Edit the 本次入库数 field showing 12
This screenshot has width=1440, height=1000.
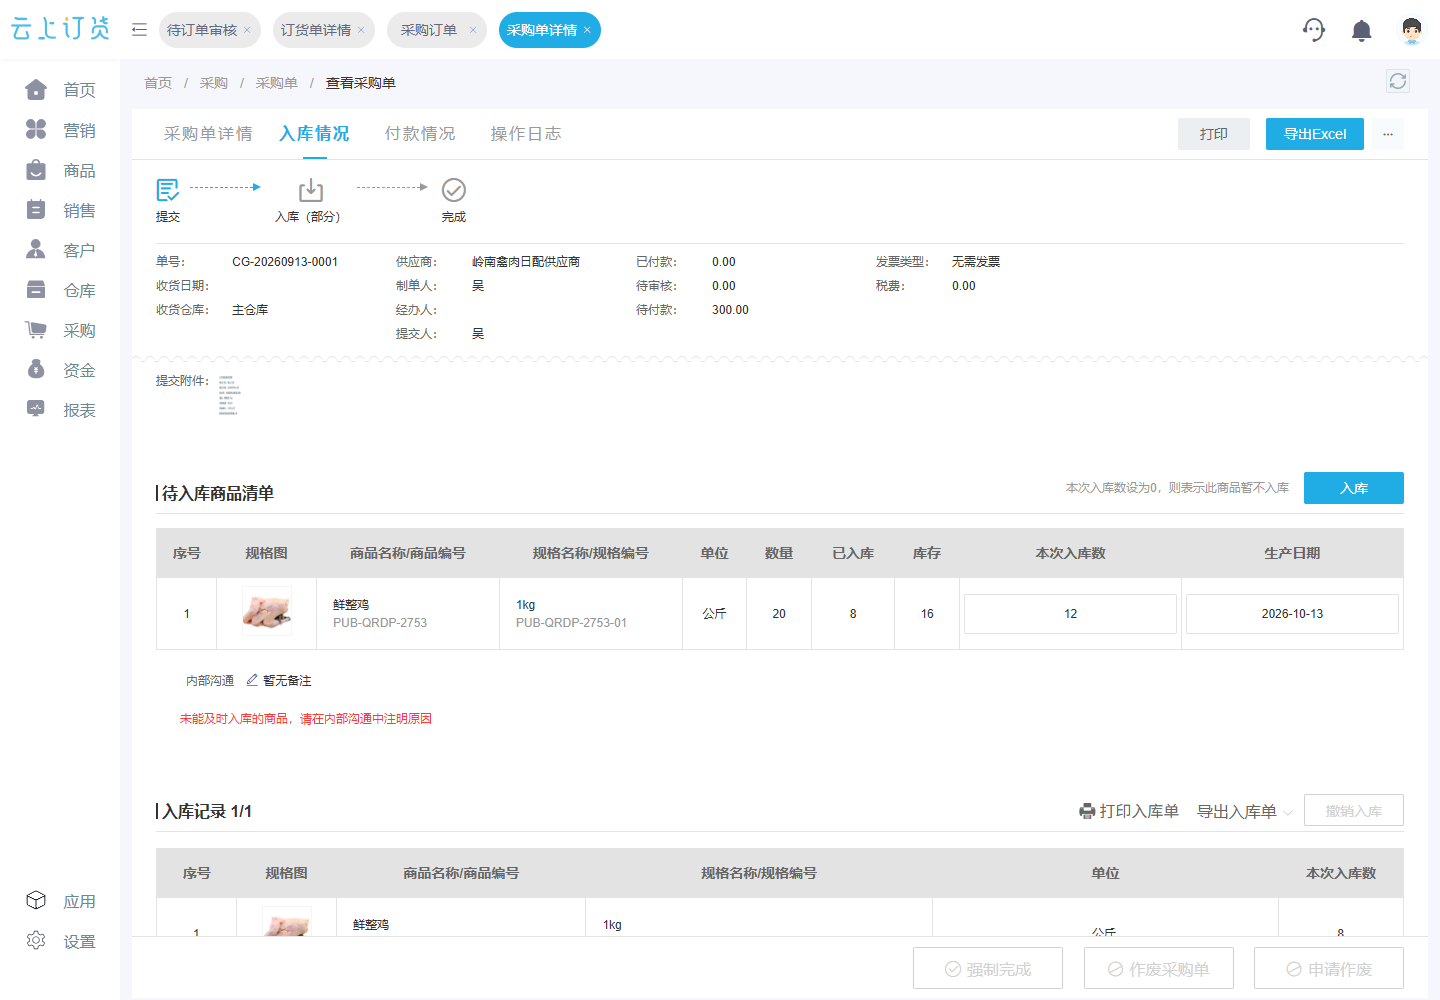(1070, 614)
